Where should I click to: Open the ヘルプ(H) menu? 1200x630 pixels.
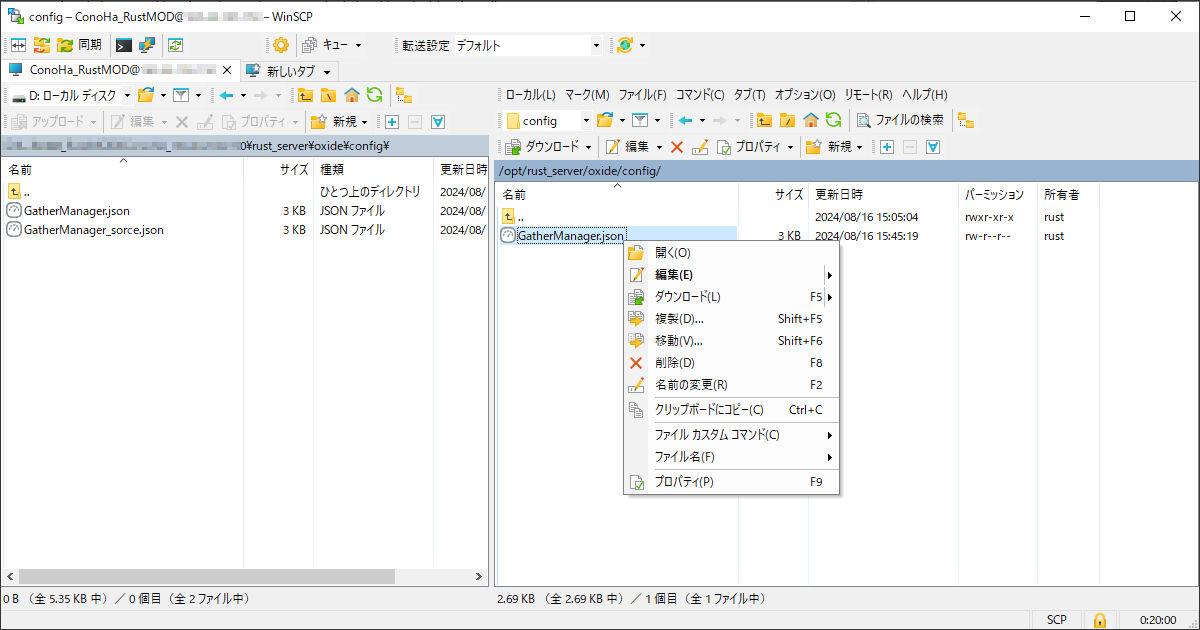[924, 95]
